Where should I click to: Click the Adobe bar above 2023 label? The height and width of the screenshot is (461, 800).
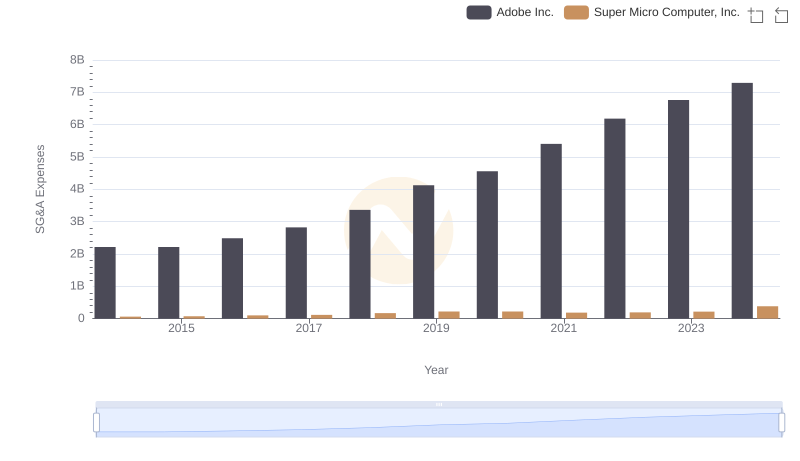coord(678,209)
